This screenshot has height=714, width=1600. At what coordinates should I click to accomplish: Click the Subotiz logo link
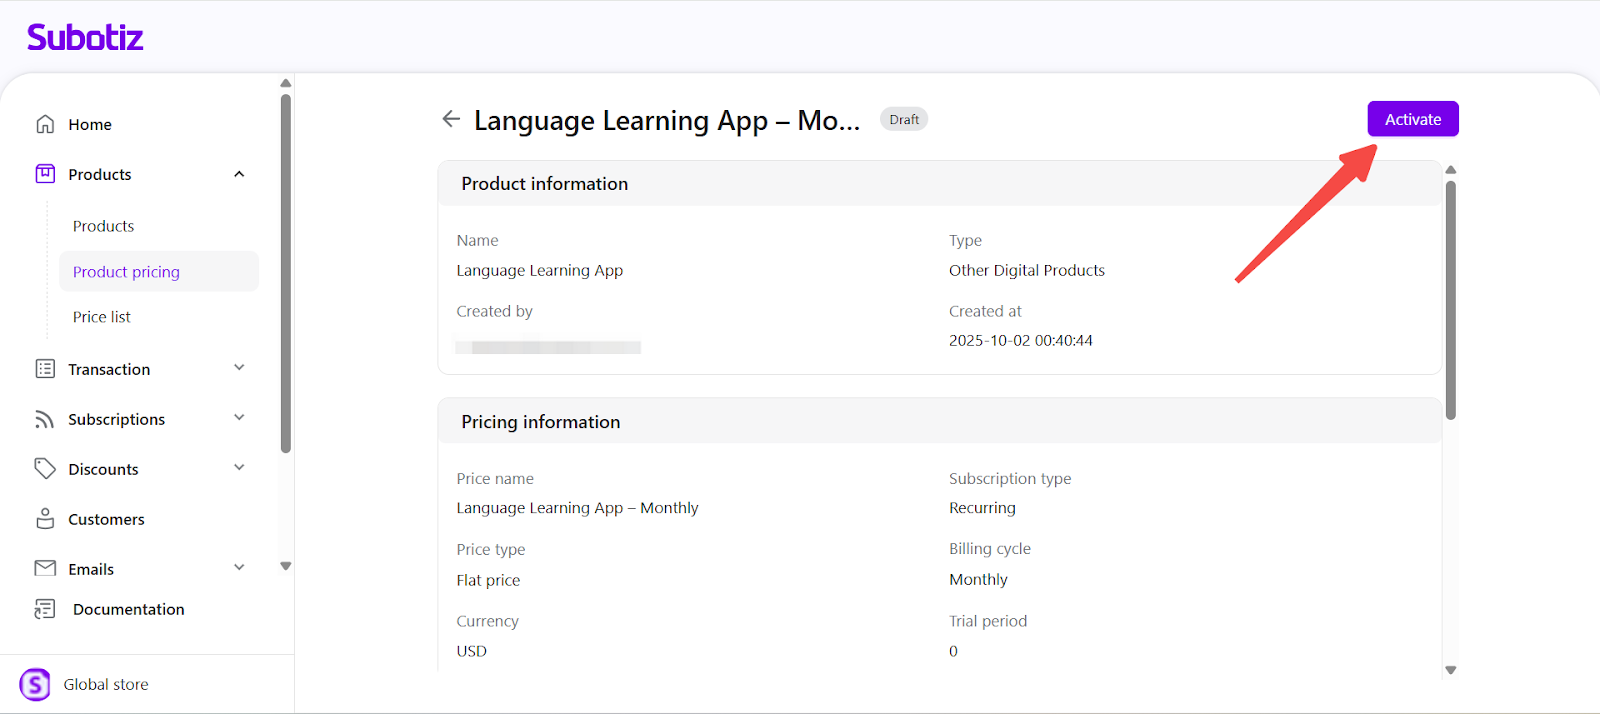tap(85, 38)
